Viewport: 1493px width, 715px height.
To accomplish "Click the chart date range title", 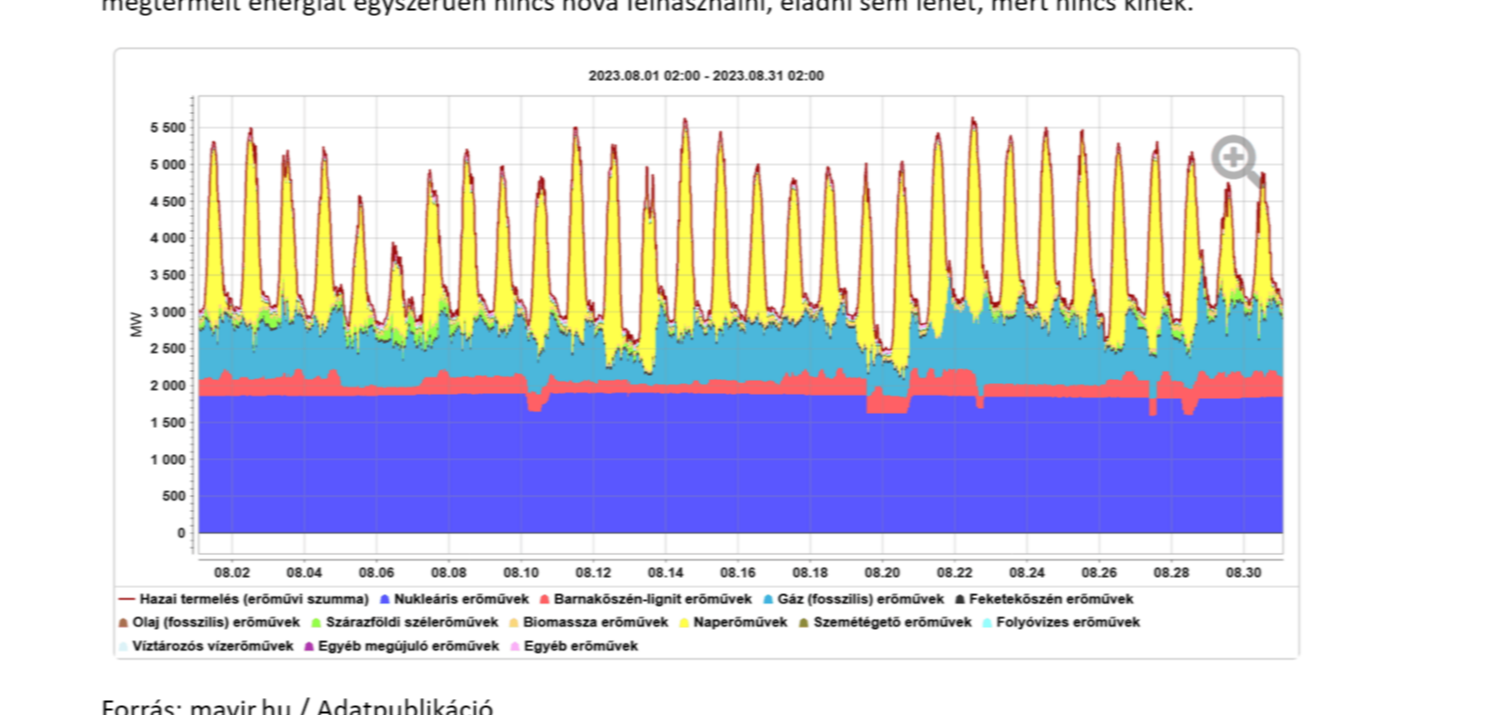I will [x=706, y=76].
